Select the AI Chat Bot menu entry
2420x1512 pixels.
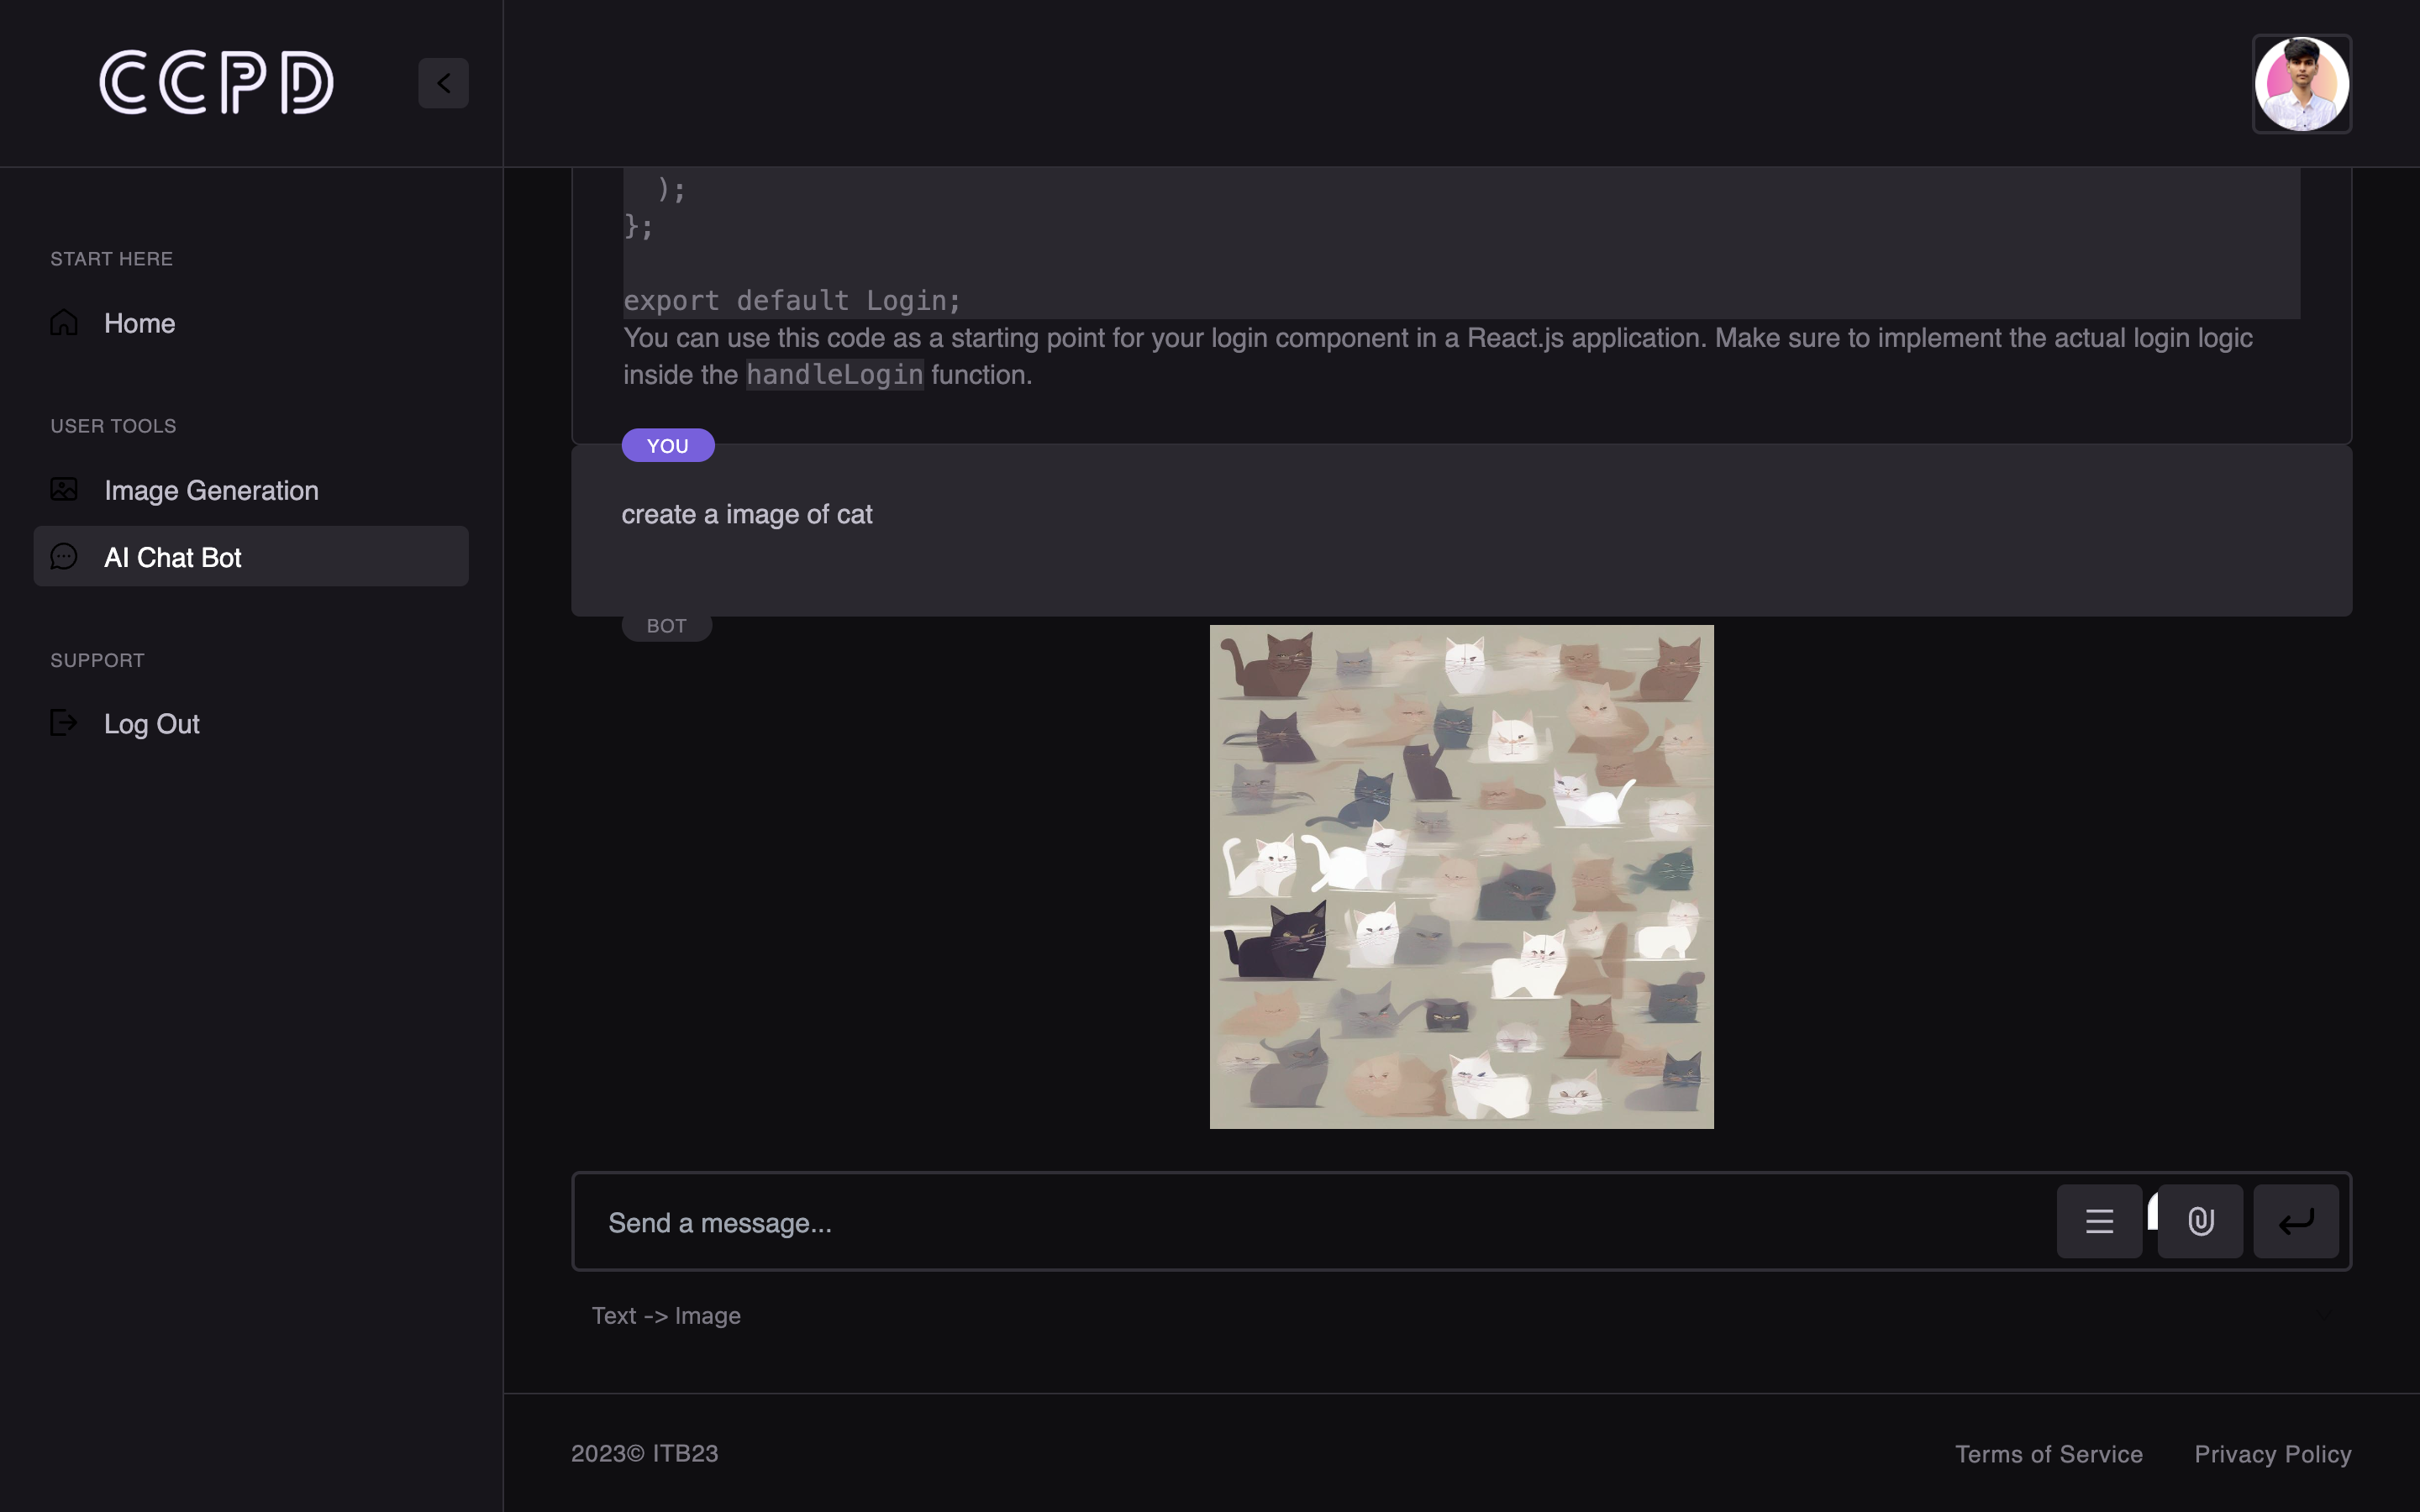coord(173,557)
